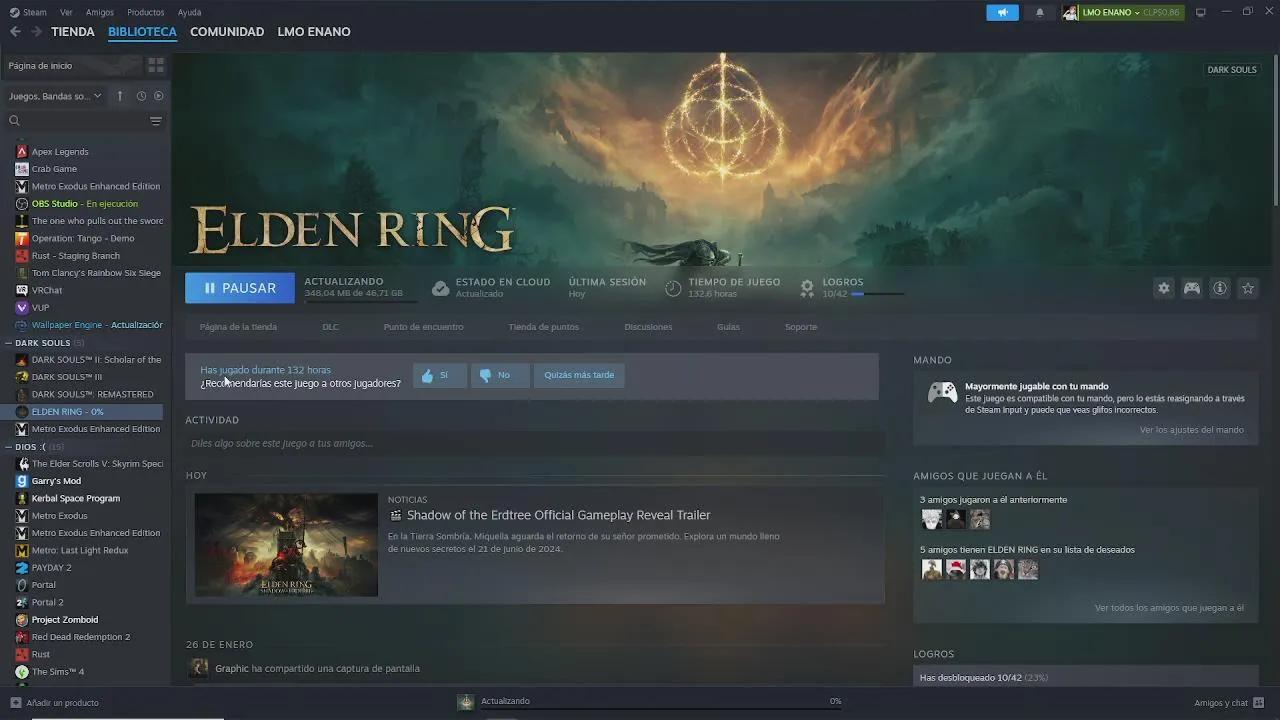Open the DLC tab for Elden Ring
1280x720 pixels.
tap(330, 327)
